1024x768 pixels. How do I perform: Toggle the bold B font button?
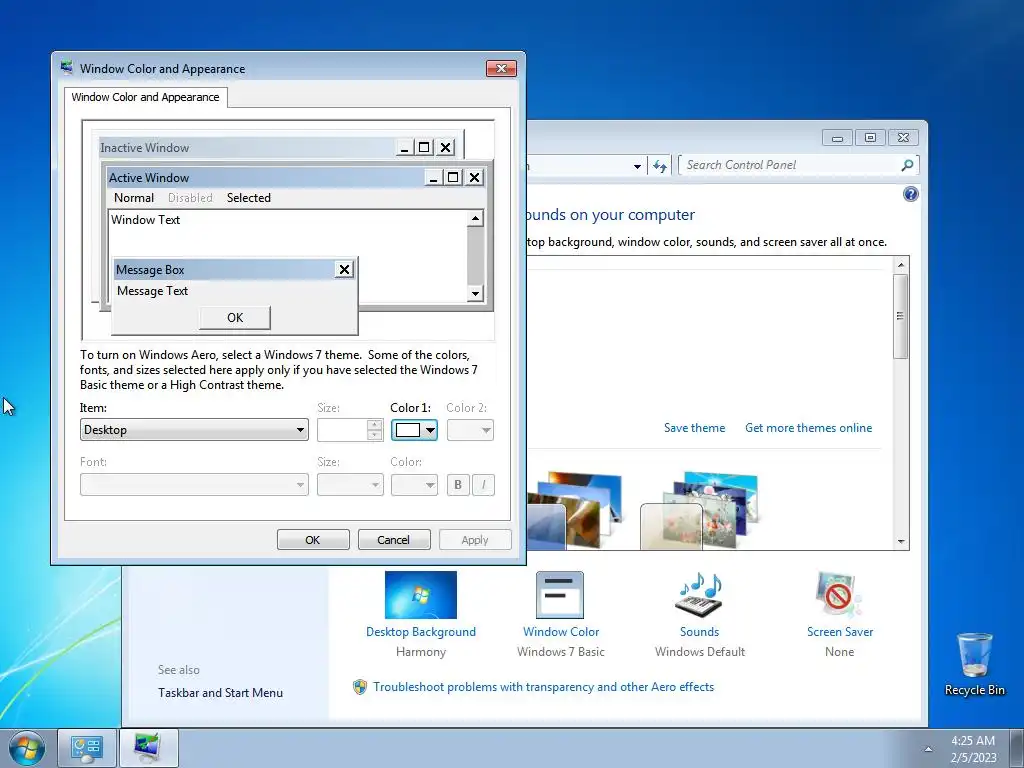click(x=458, y=485)
